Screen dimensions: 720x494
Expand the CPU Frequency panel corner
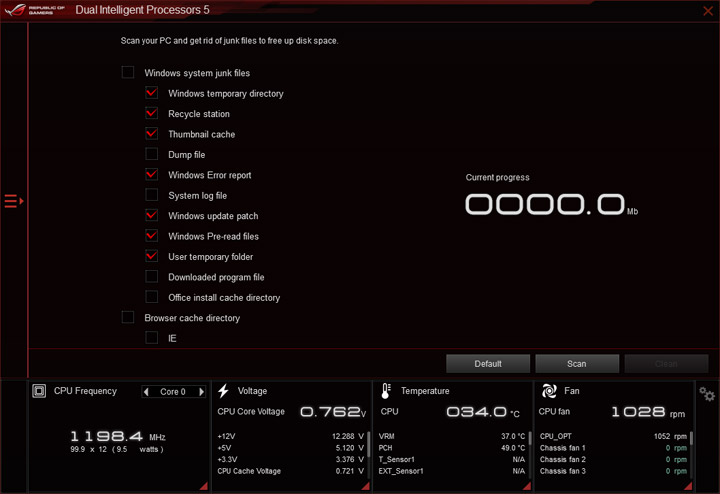pyautogui.click(x=204, y=486)
